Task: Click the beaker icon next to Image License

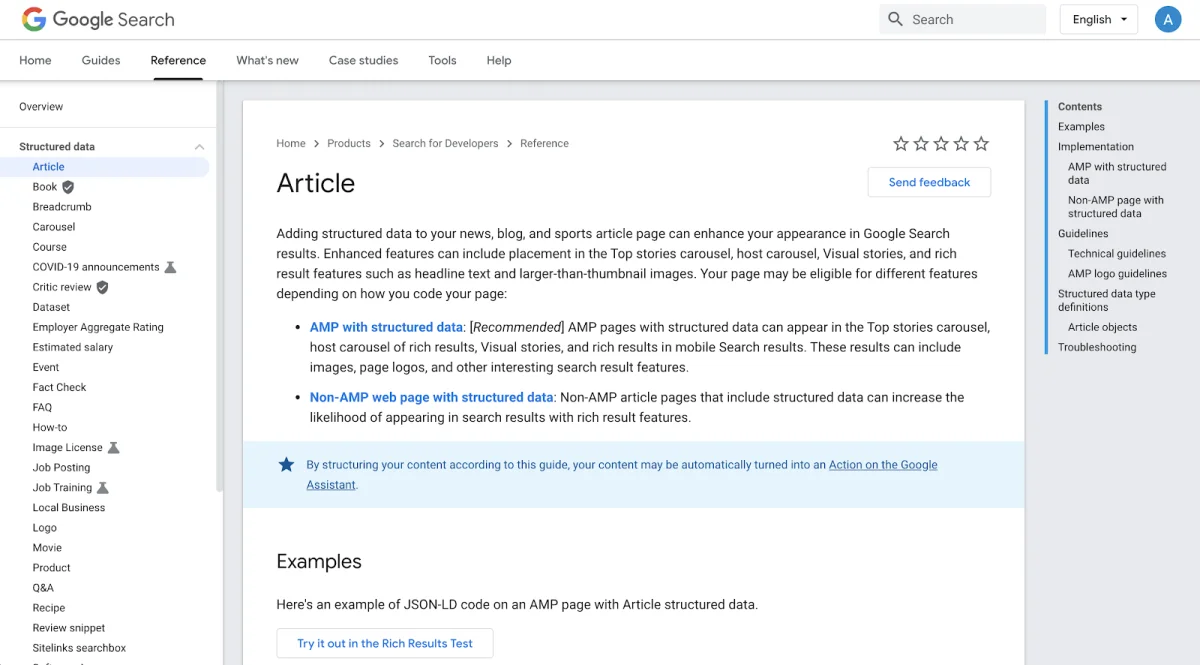Action: coord(113,448)
